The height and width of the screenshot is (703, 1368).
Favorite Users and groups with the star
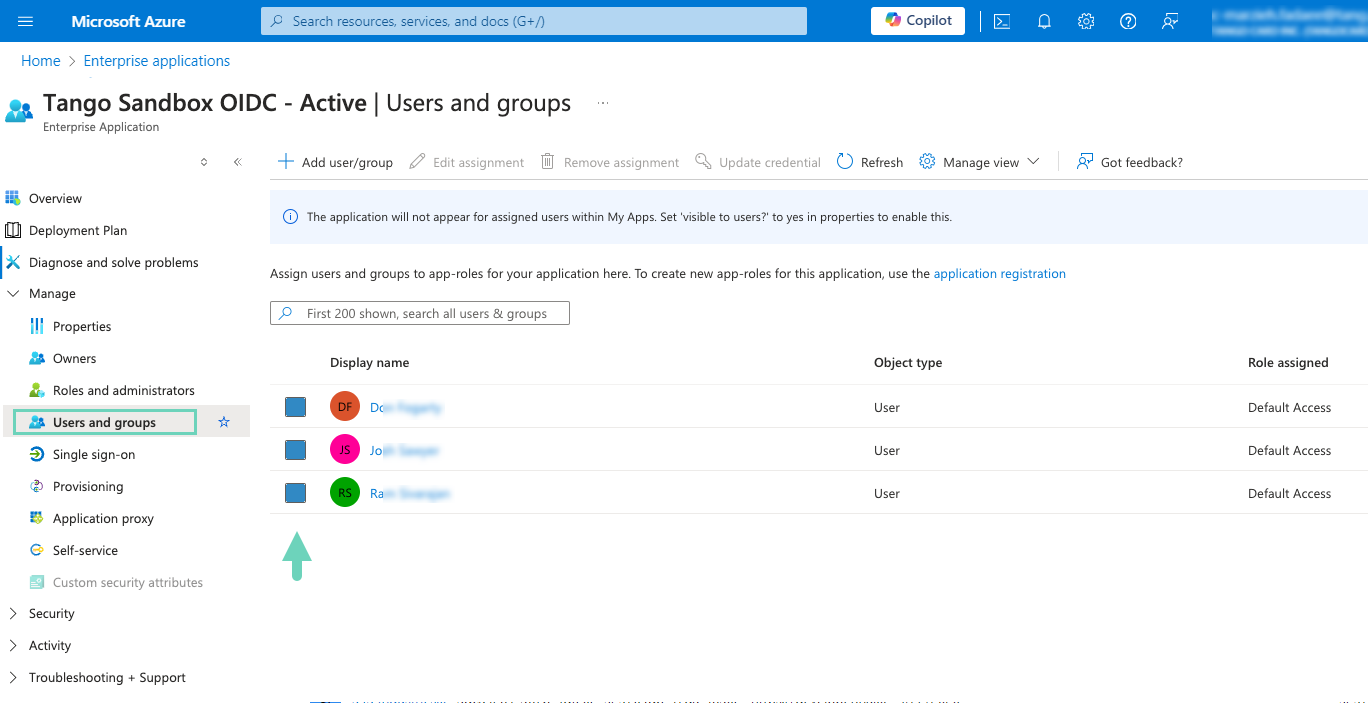tap(224, 422)
